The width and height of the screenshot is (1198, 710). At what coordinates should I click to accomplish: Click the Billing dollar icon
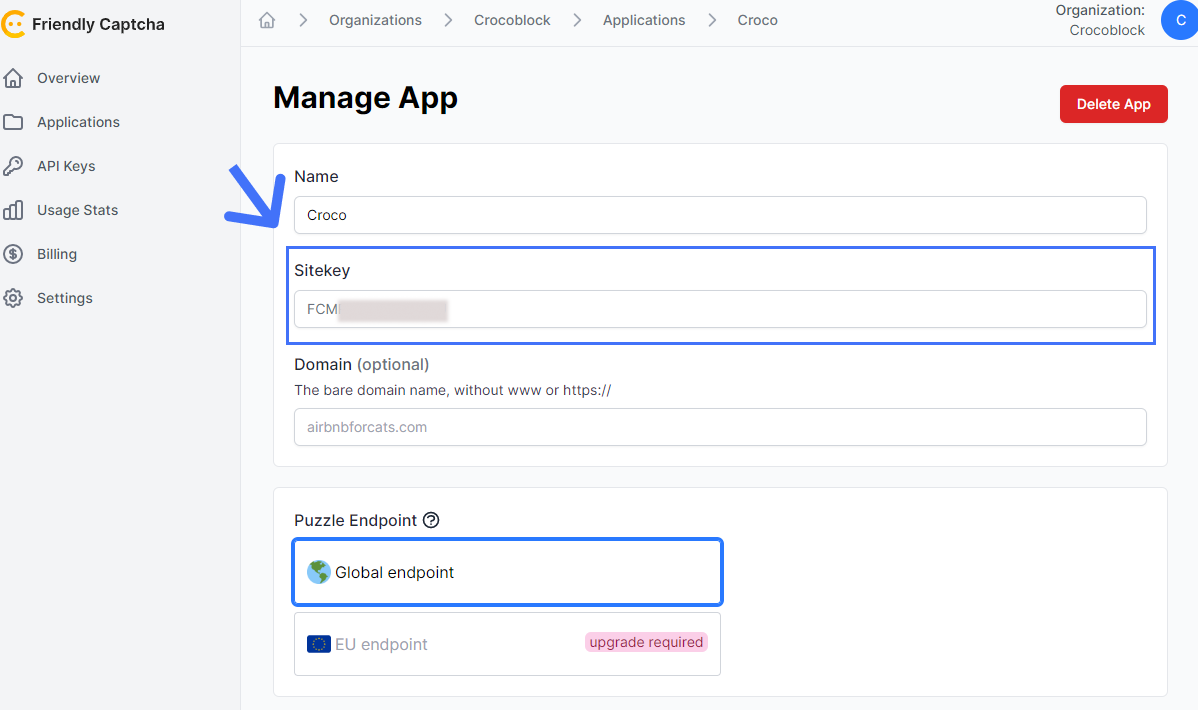[x=13, y=254]
